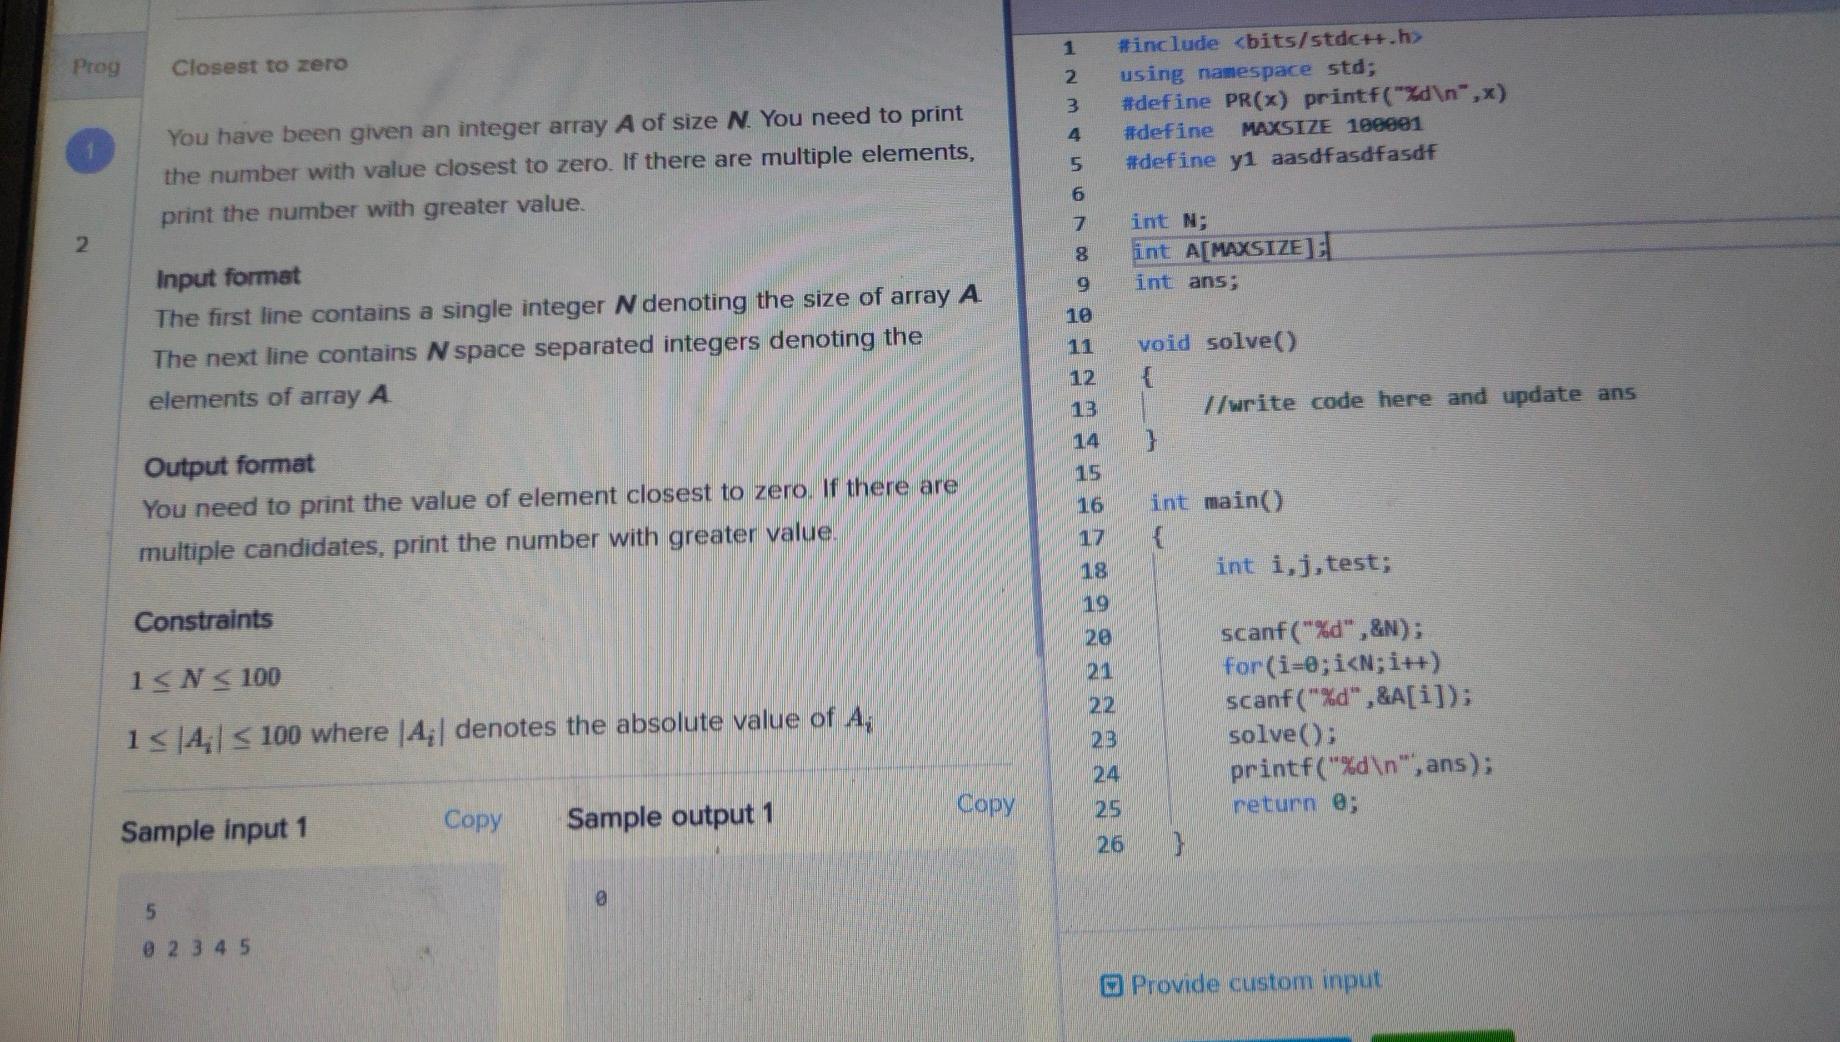Click the blue circled question indicator
This screenshot has height=1042, width=1840.
click(90, 150)
